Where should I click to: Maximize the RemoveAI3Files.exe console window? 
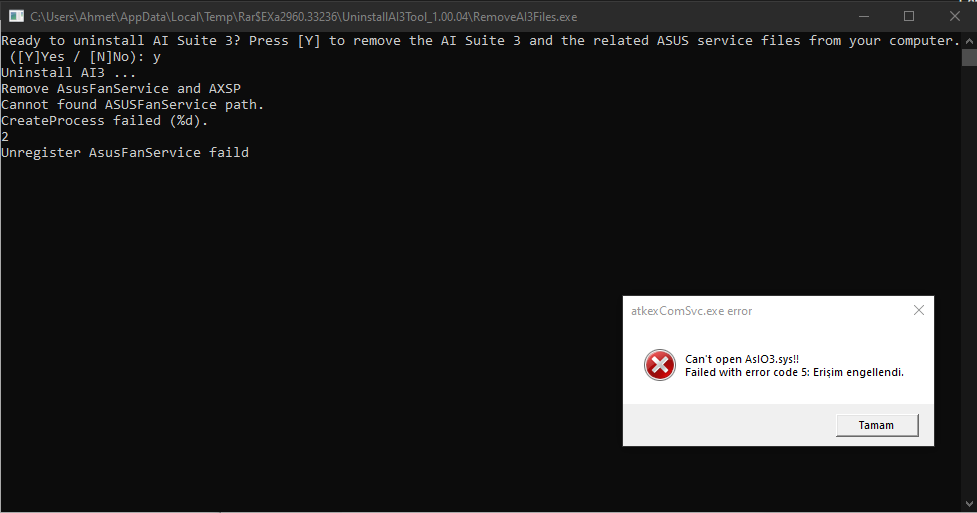909,16
